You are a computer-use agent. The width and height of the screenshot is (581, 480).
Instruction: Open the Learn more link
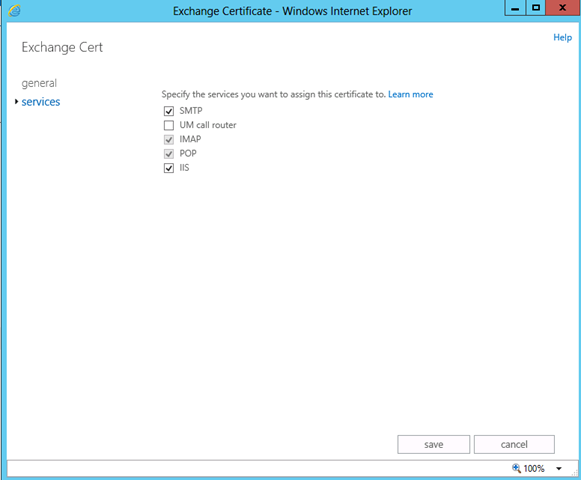pos(411,95)
